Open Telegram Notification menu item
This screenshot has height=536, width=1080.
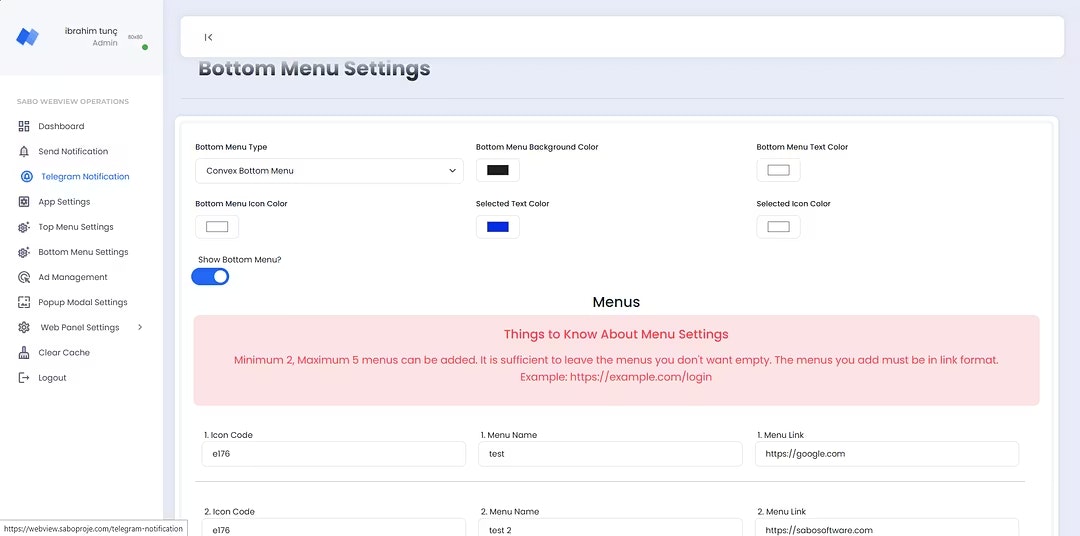pyautogui.click(x=85, y=176)
